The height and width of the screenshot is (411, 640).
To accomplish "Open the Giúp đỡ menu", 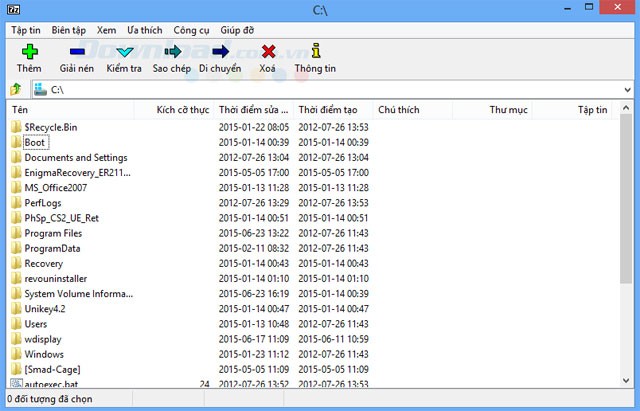I will point(237,30).
